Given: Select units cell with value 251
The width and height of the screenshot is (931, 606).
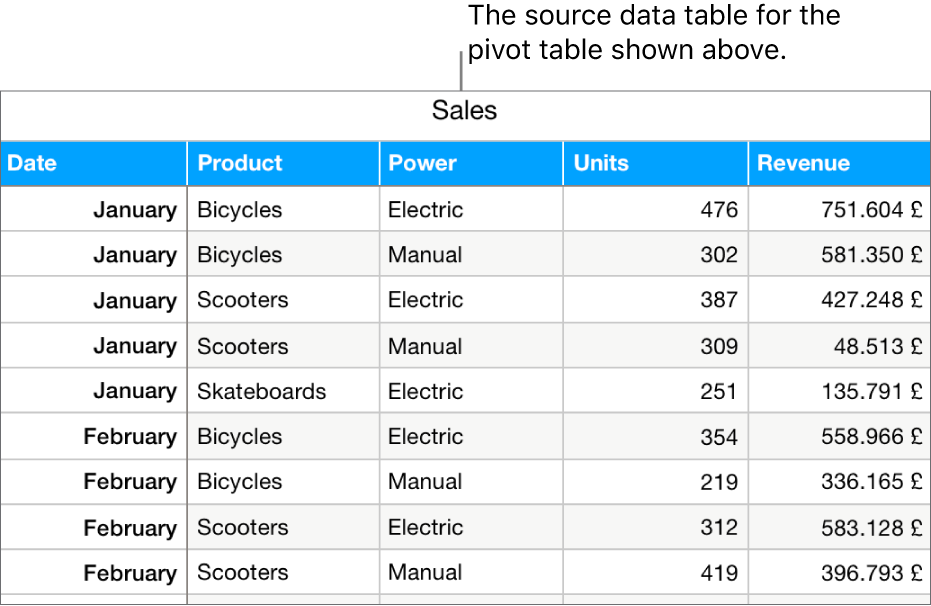Looking at the screenshot, I should [x=655, y=391].
